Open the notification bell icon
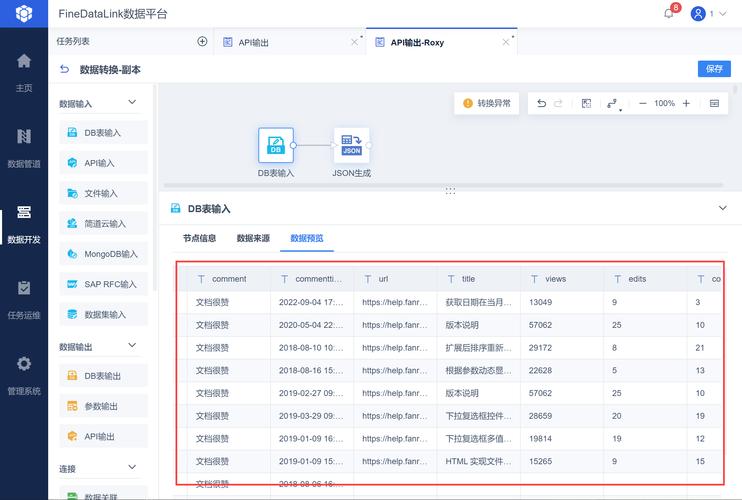 [x=669, y=14]
